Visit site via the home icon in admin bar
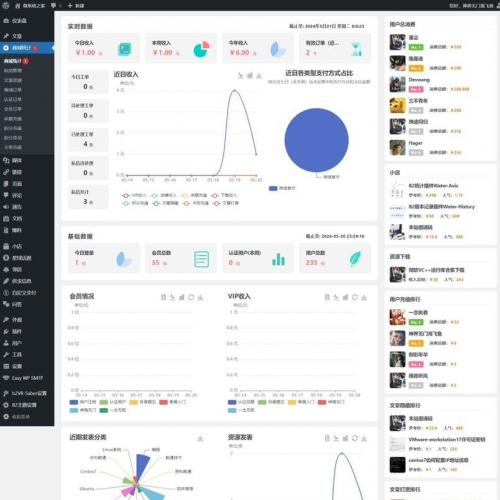Screen dimensions: 500x500 pos(17,6)
